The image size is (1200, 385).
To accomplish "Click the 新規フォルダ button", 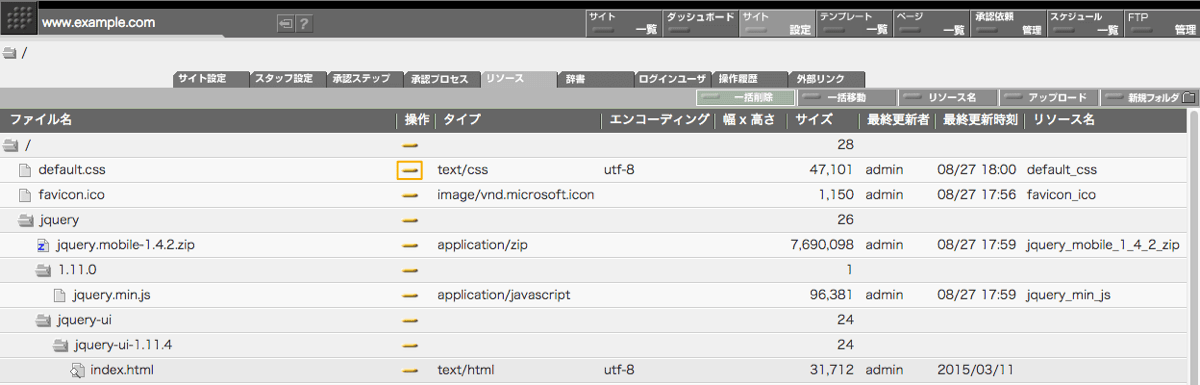I will (x=1150, y=98).
